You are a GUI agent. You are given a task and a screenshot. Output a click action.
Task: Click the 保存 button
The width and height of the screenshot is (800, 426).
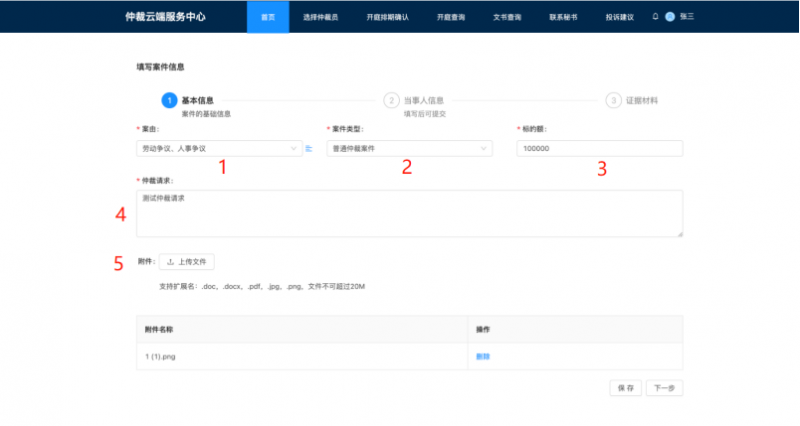point(626,388)
